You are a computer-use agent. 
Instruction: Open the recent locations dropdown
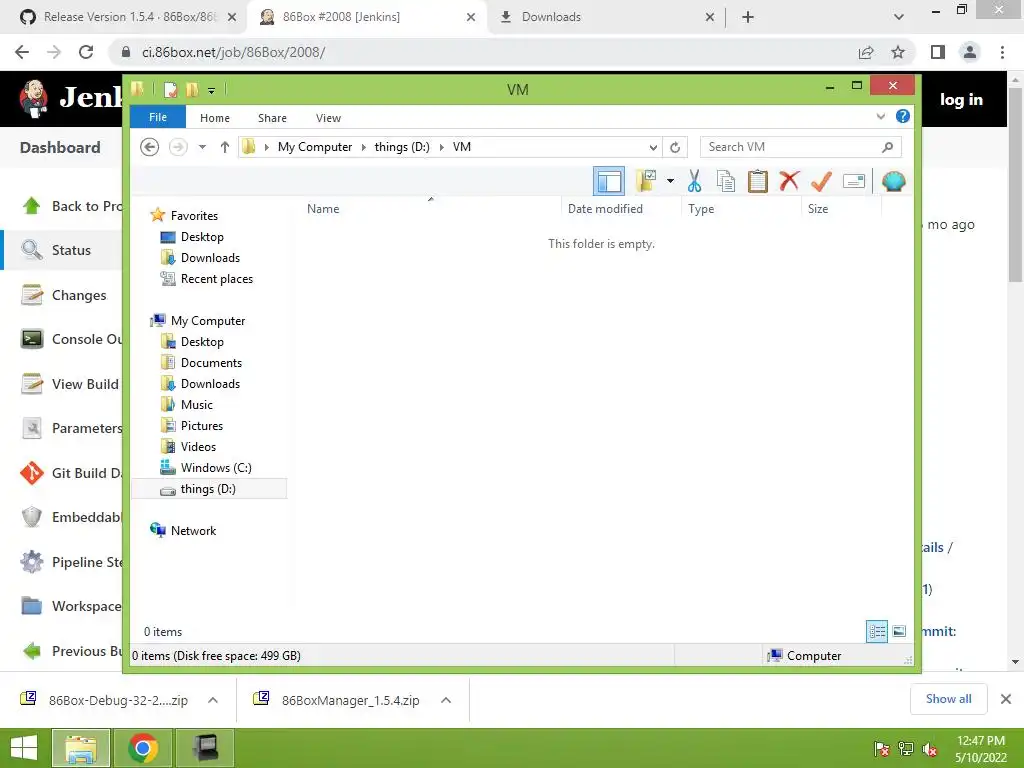[202, 147]
